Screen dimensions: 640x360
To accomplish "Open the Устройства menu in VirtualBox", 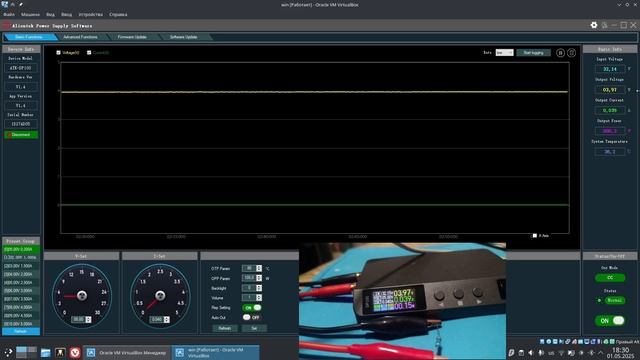I will click(91, 14).
